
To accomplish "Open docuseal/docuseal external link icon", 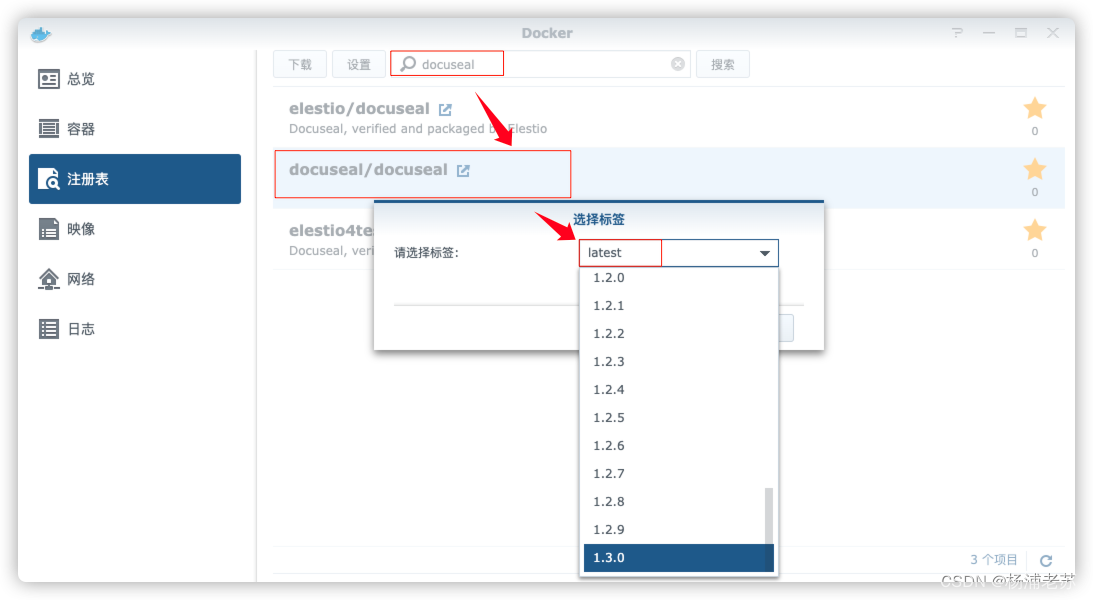I will [464, 171].
